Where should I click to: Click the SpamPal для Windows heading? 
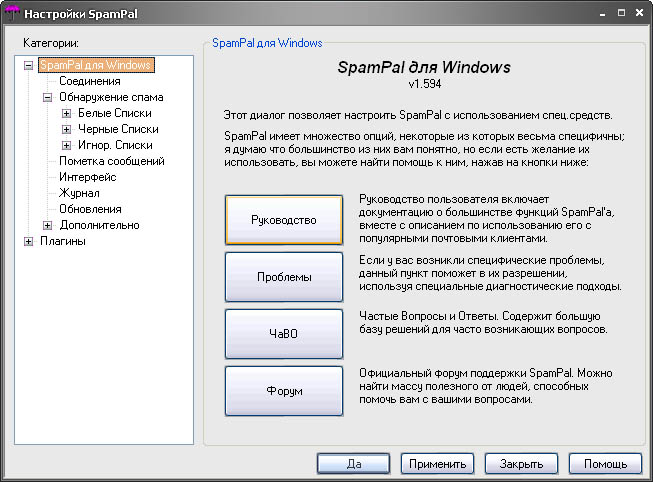pyautogui.click(x=424, y=67)
